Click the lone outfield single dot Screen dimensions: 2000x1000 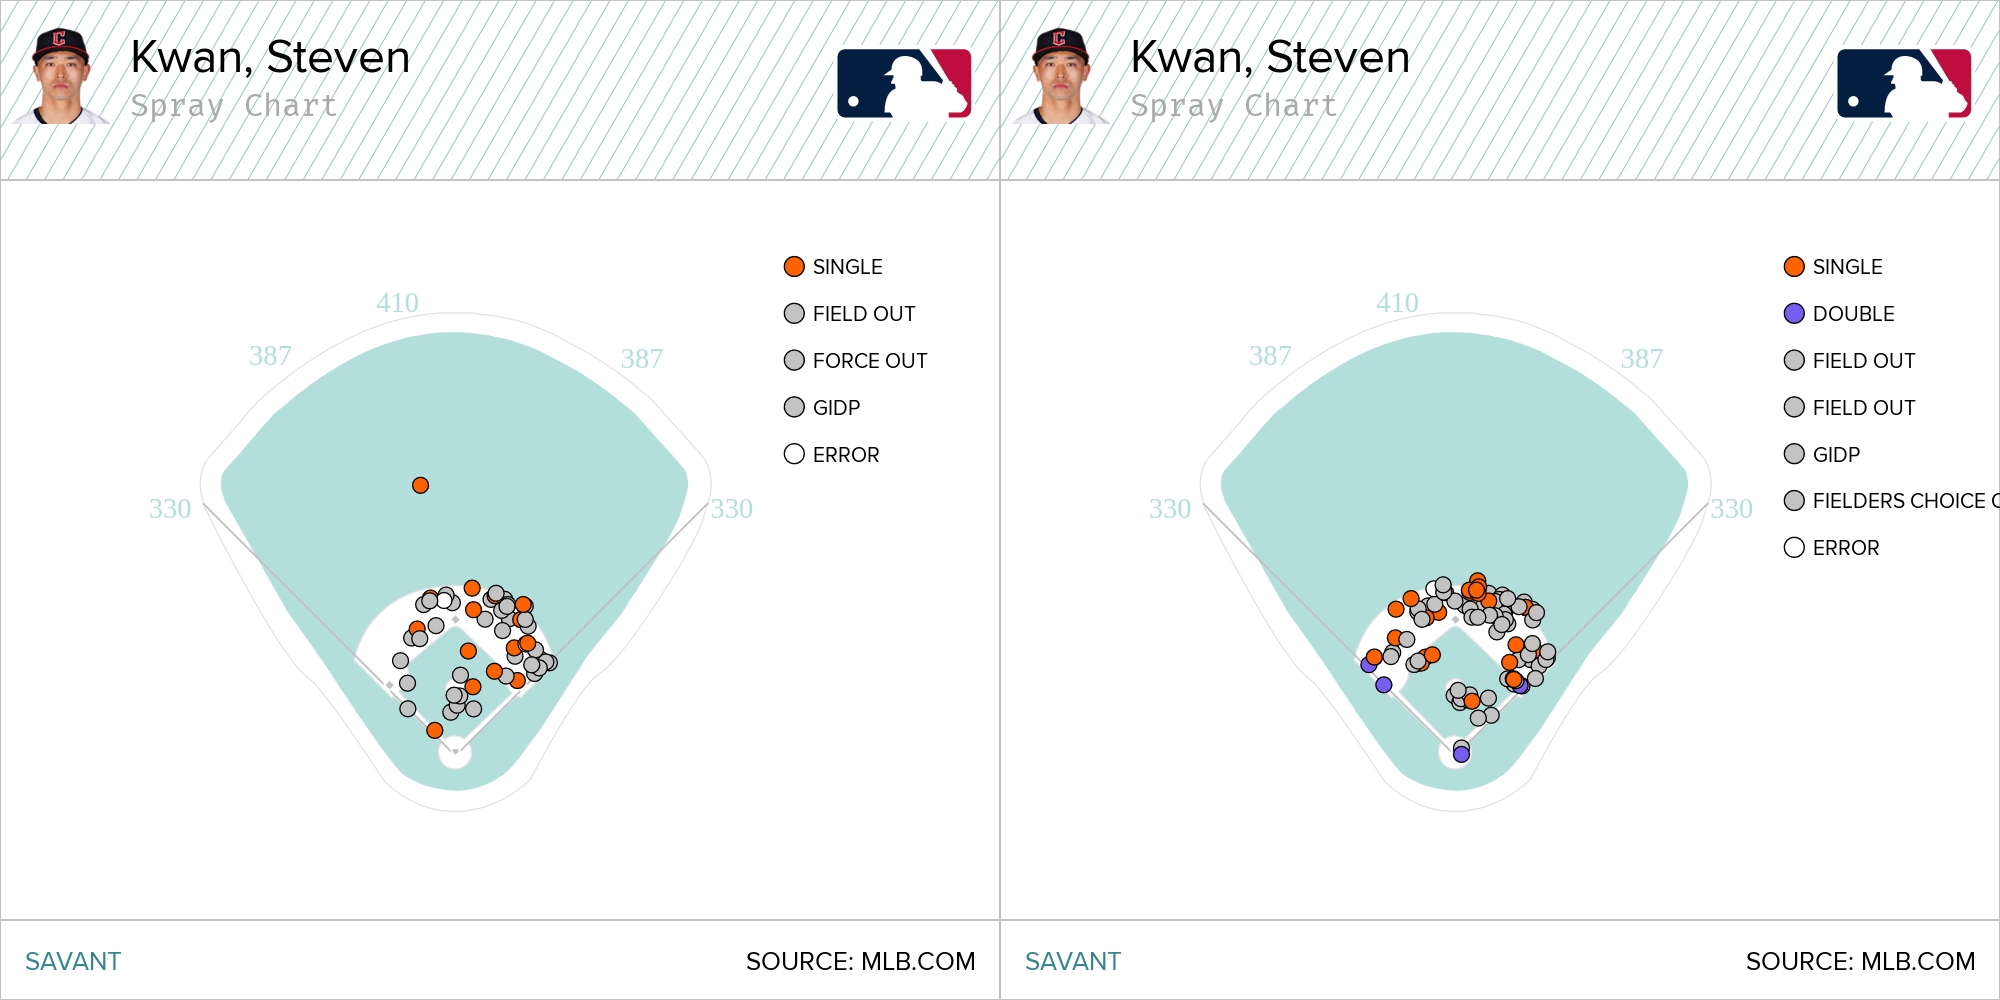pos(421,485)
